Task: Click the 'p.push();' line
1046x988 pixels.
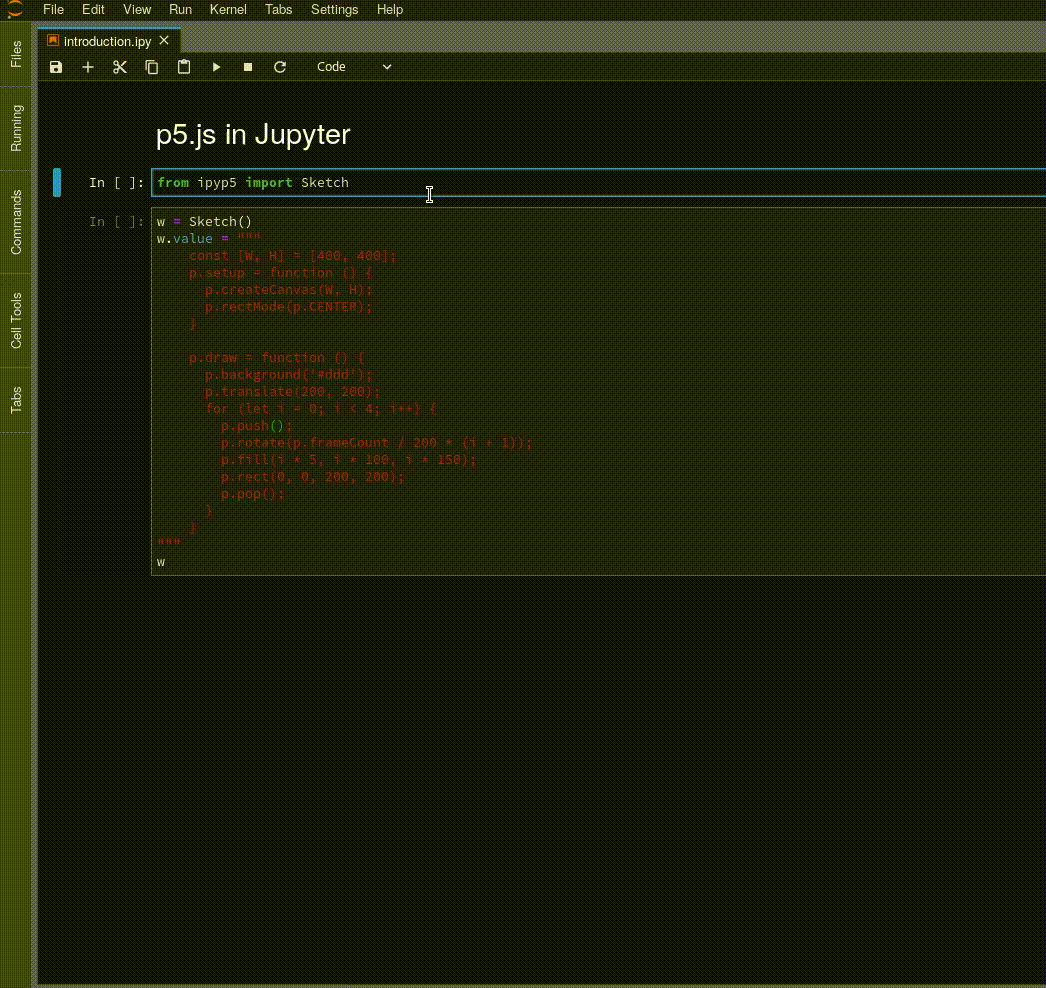Action: 257,426
